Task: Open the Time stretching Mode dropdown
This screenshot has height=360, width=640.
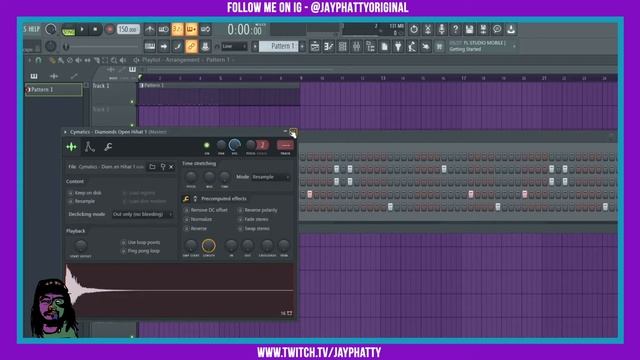Action: pos(271,177)
